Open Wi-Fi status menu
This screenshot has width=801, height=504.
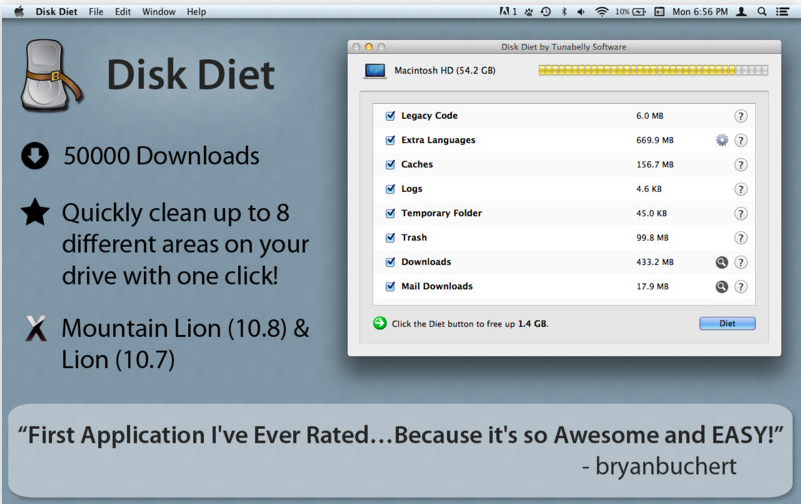pyautogui.click(x=602, y=11)
